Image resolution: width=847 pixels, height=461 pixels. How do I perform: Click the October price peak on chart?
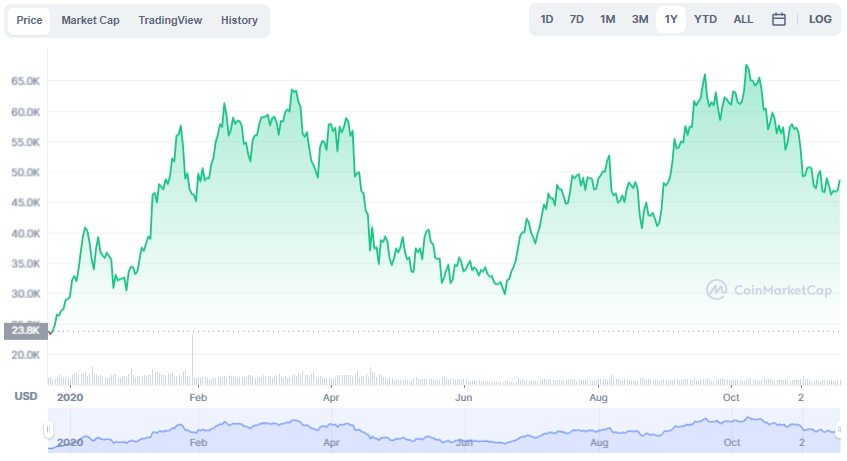[747, 66]
